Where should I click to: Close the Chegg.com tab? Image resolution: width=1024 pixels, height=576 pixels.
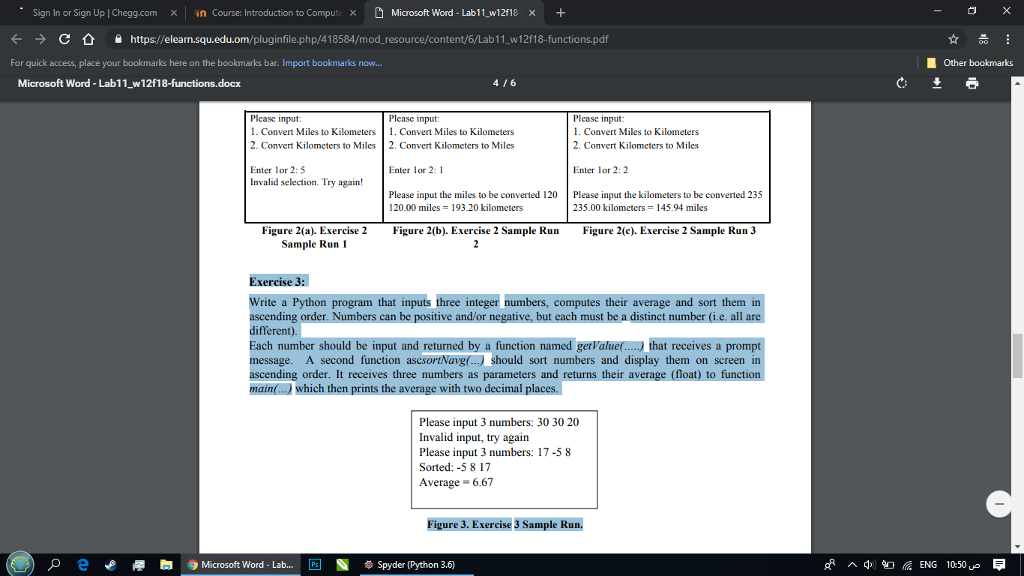174,12
